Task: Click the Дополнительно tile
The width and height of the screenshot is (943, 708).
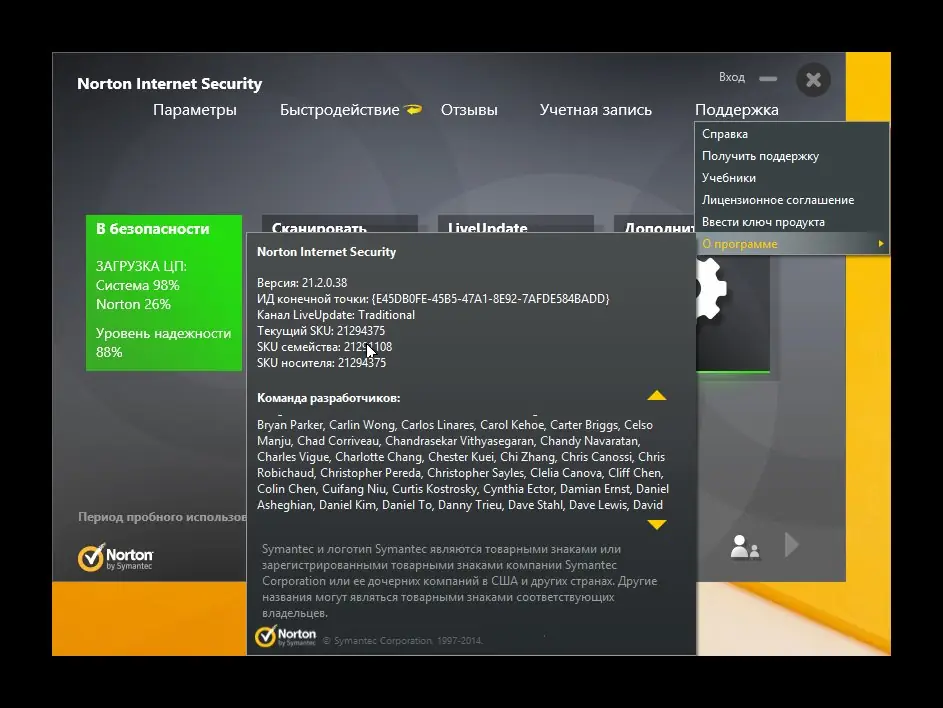Action: pyautogui.click(x=654, y=224)
